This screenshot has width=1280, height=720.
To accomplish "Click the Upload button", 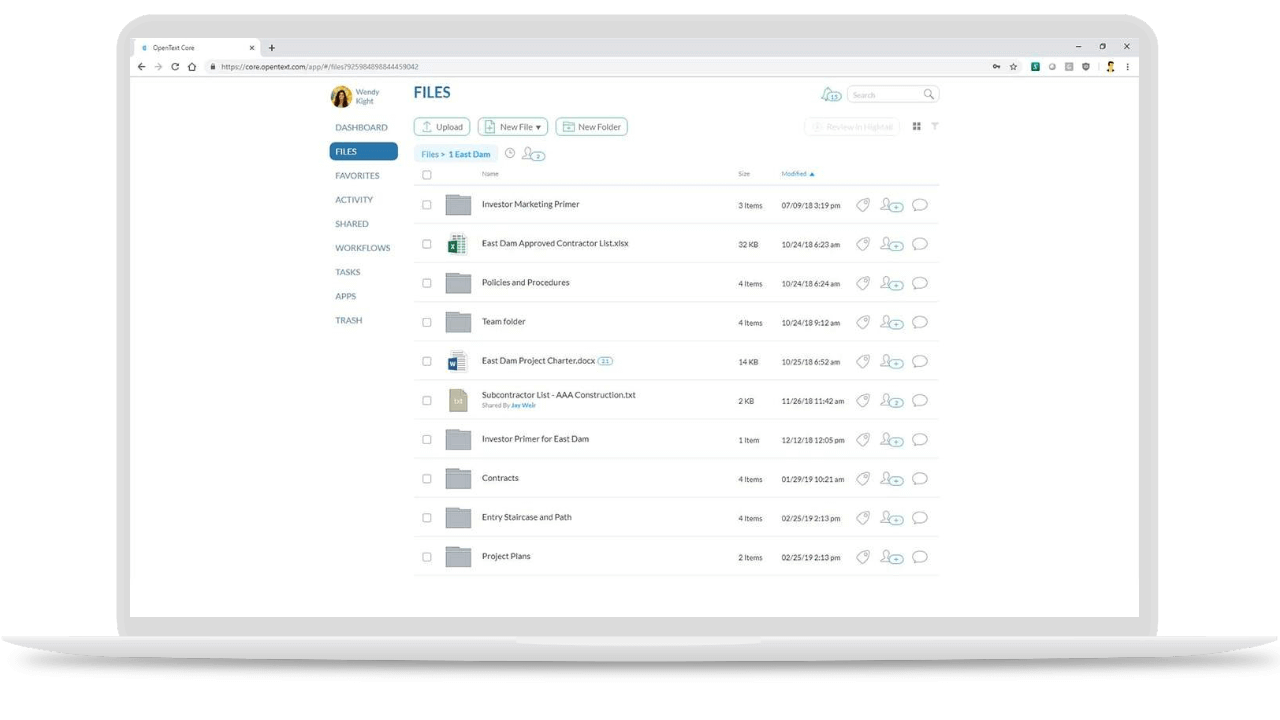I will coord(442,127).
